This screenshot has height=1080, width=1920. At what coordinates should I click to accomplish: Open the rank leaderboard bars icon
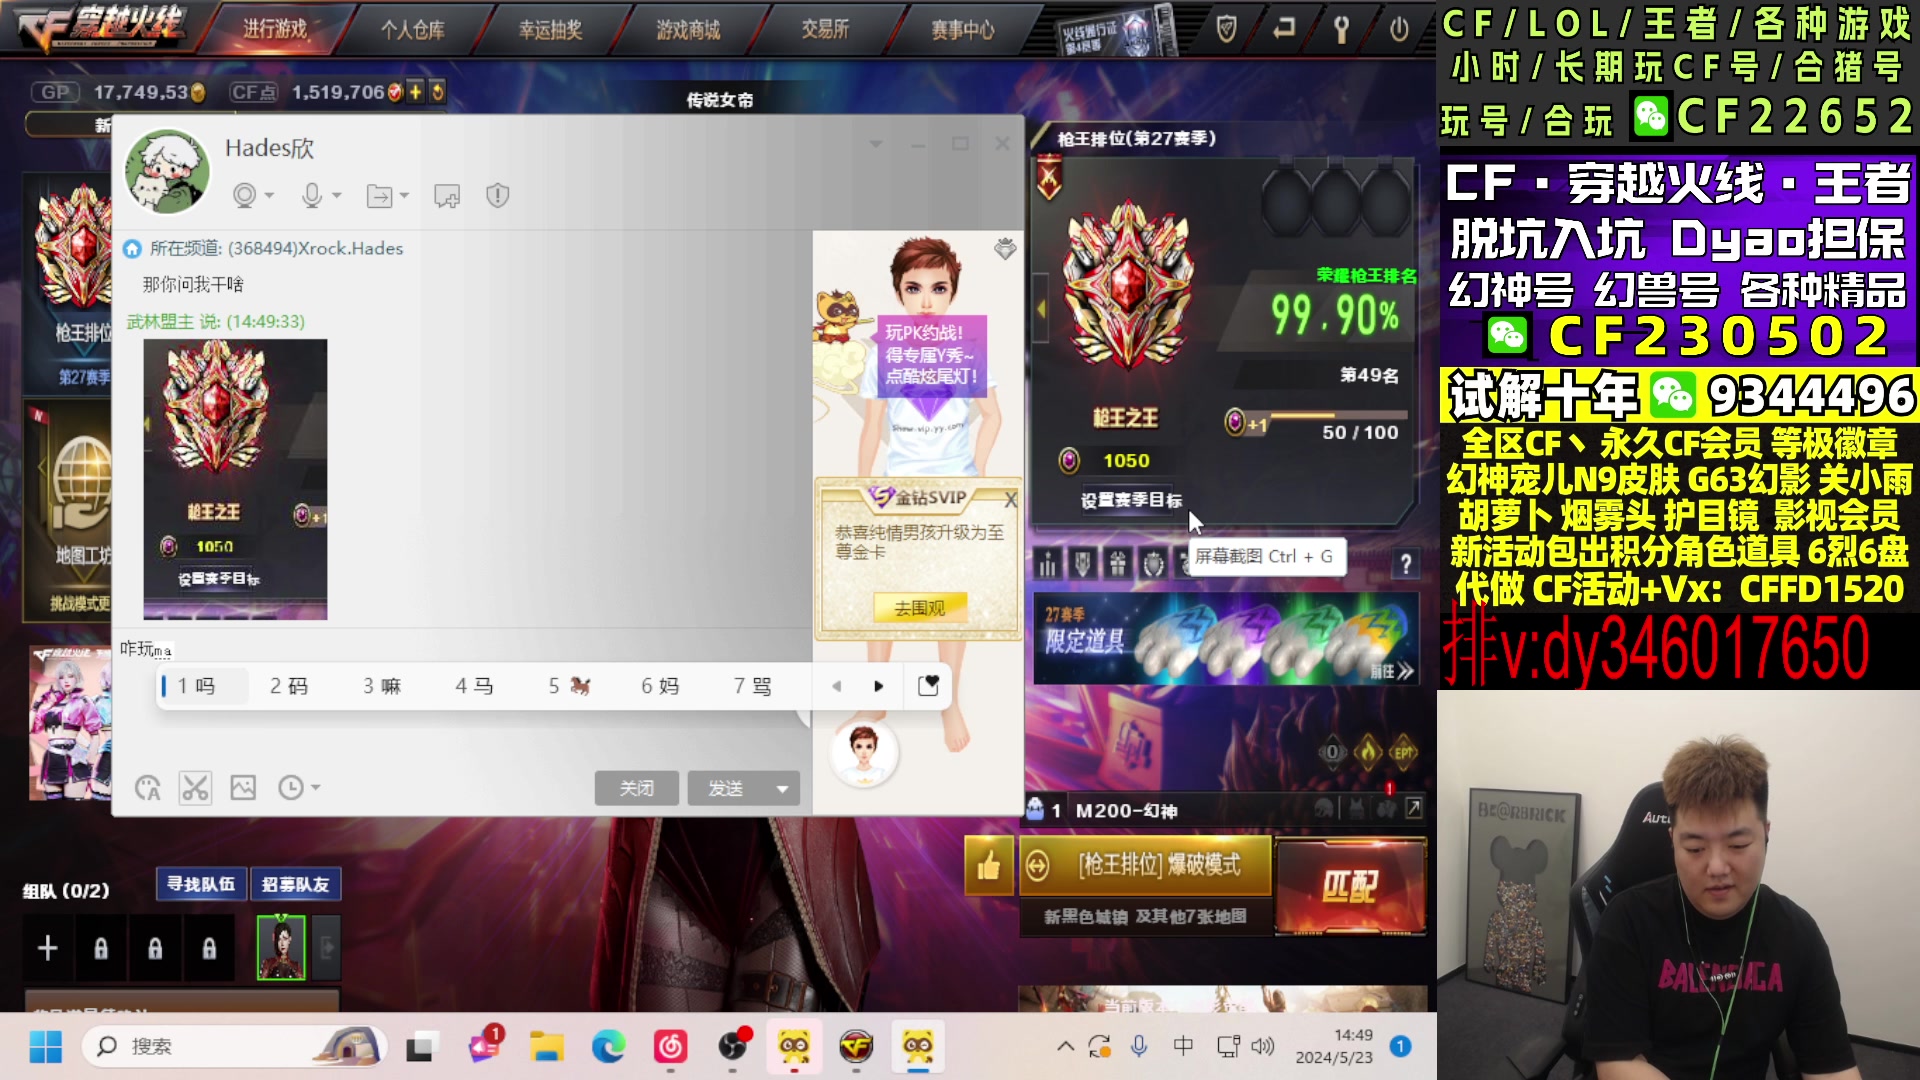pyautogui.click(x=1047, y=564)
